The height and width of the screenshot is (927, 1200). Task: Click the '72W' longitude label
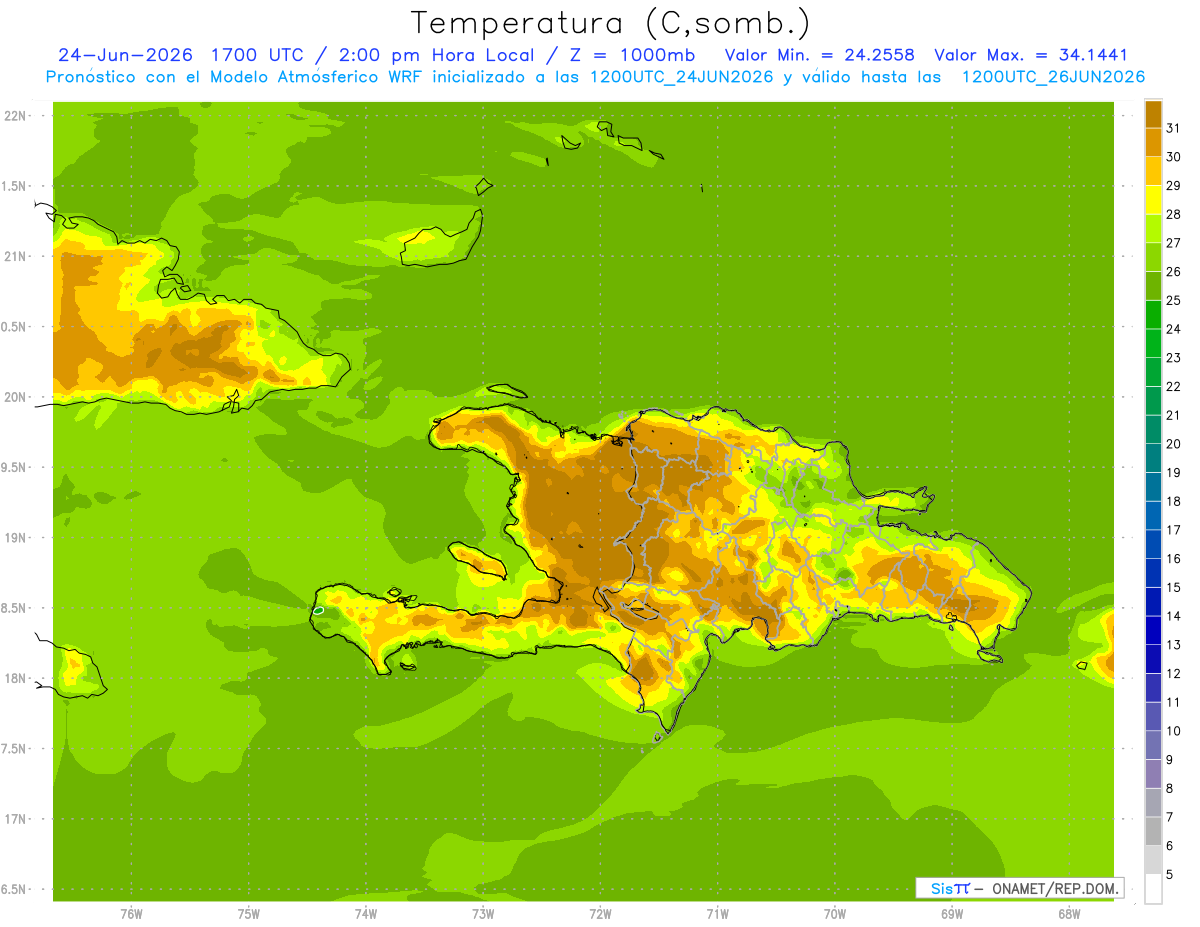(x=600, y=913)
